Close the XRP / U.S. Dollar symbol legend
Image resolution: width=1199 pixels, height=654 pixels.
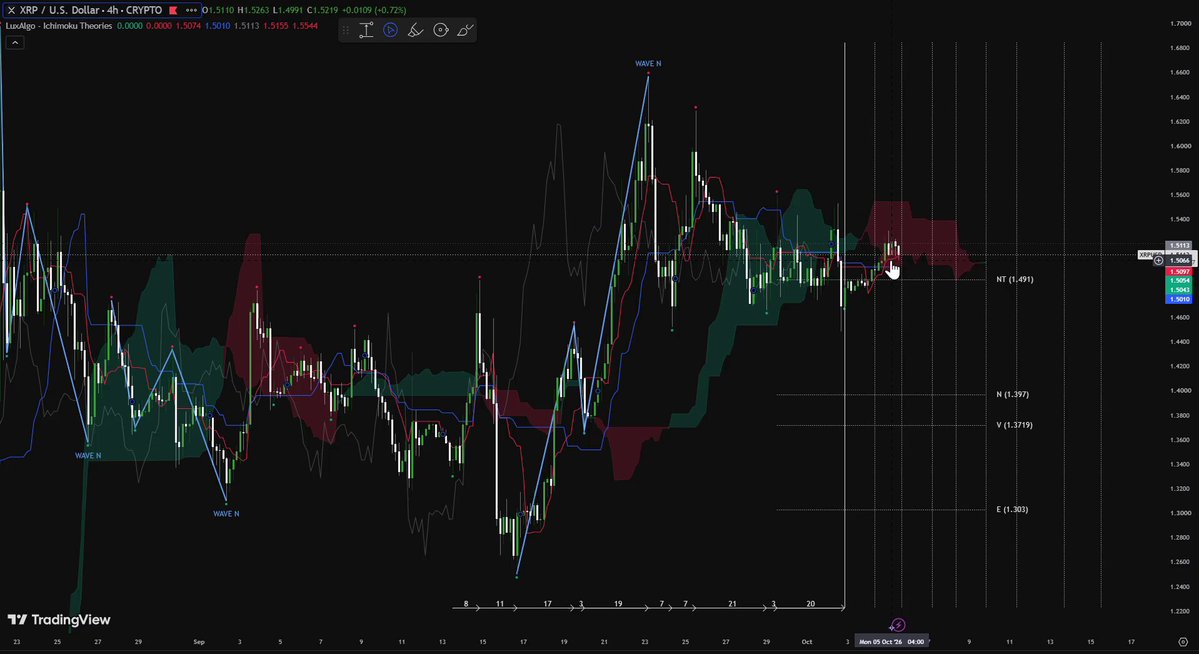[11, 10]
